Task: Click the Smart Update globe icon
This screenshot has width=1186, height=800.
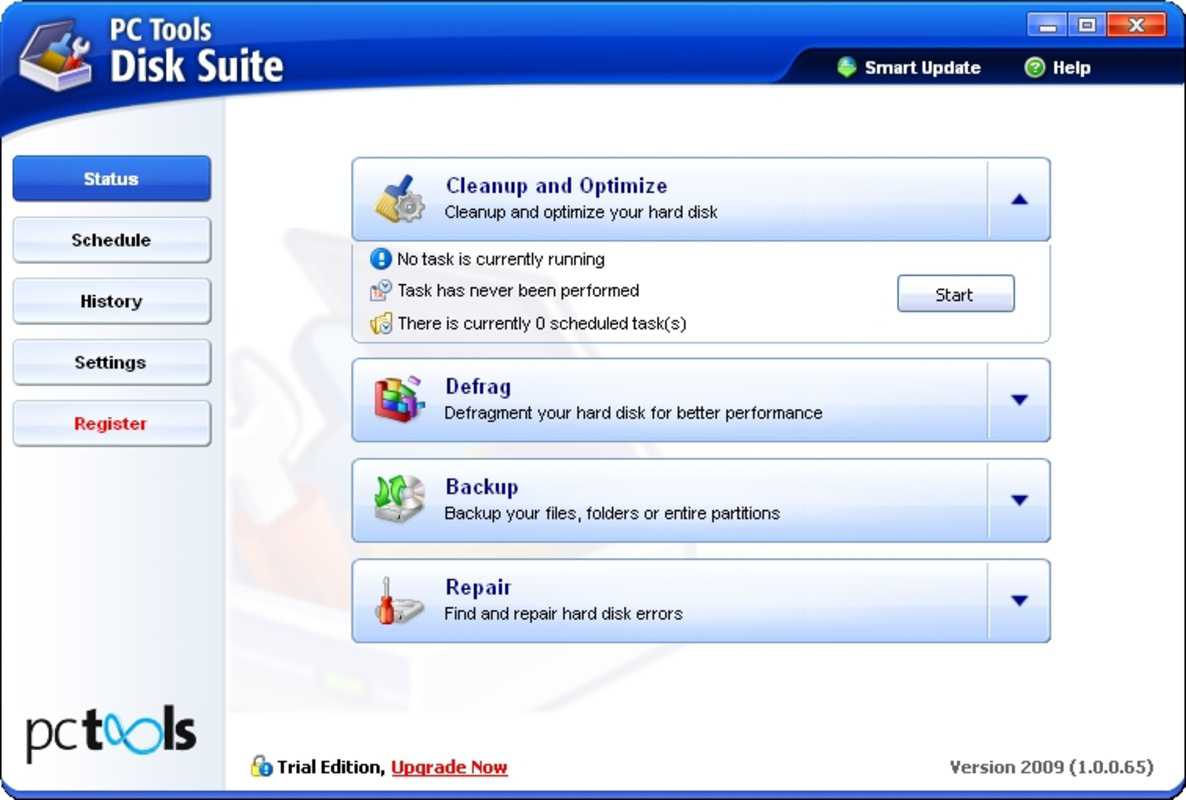Action: (x=846, y=67)
